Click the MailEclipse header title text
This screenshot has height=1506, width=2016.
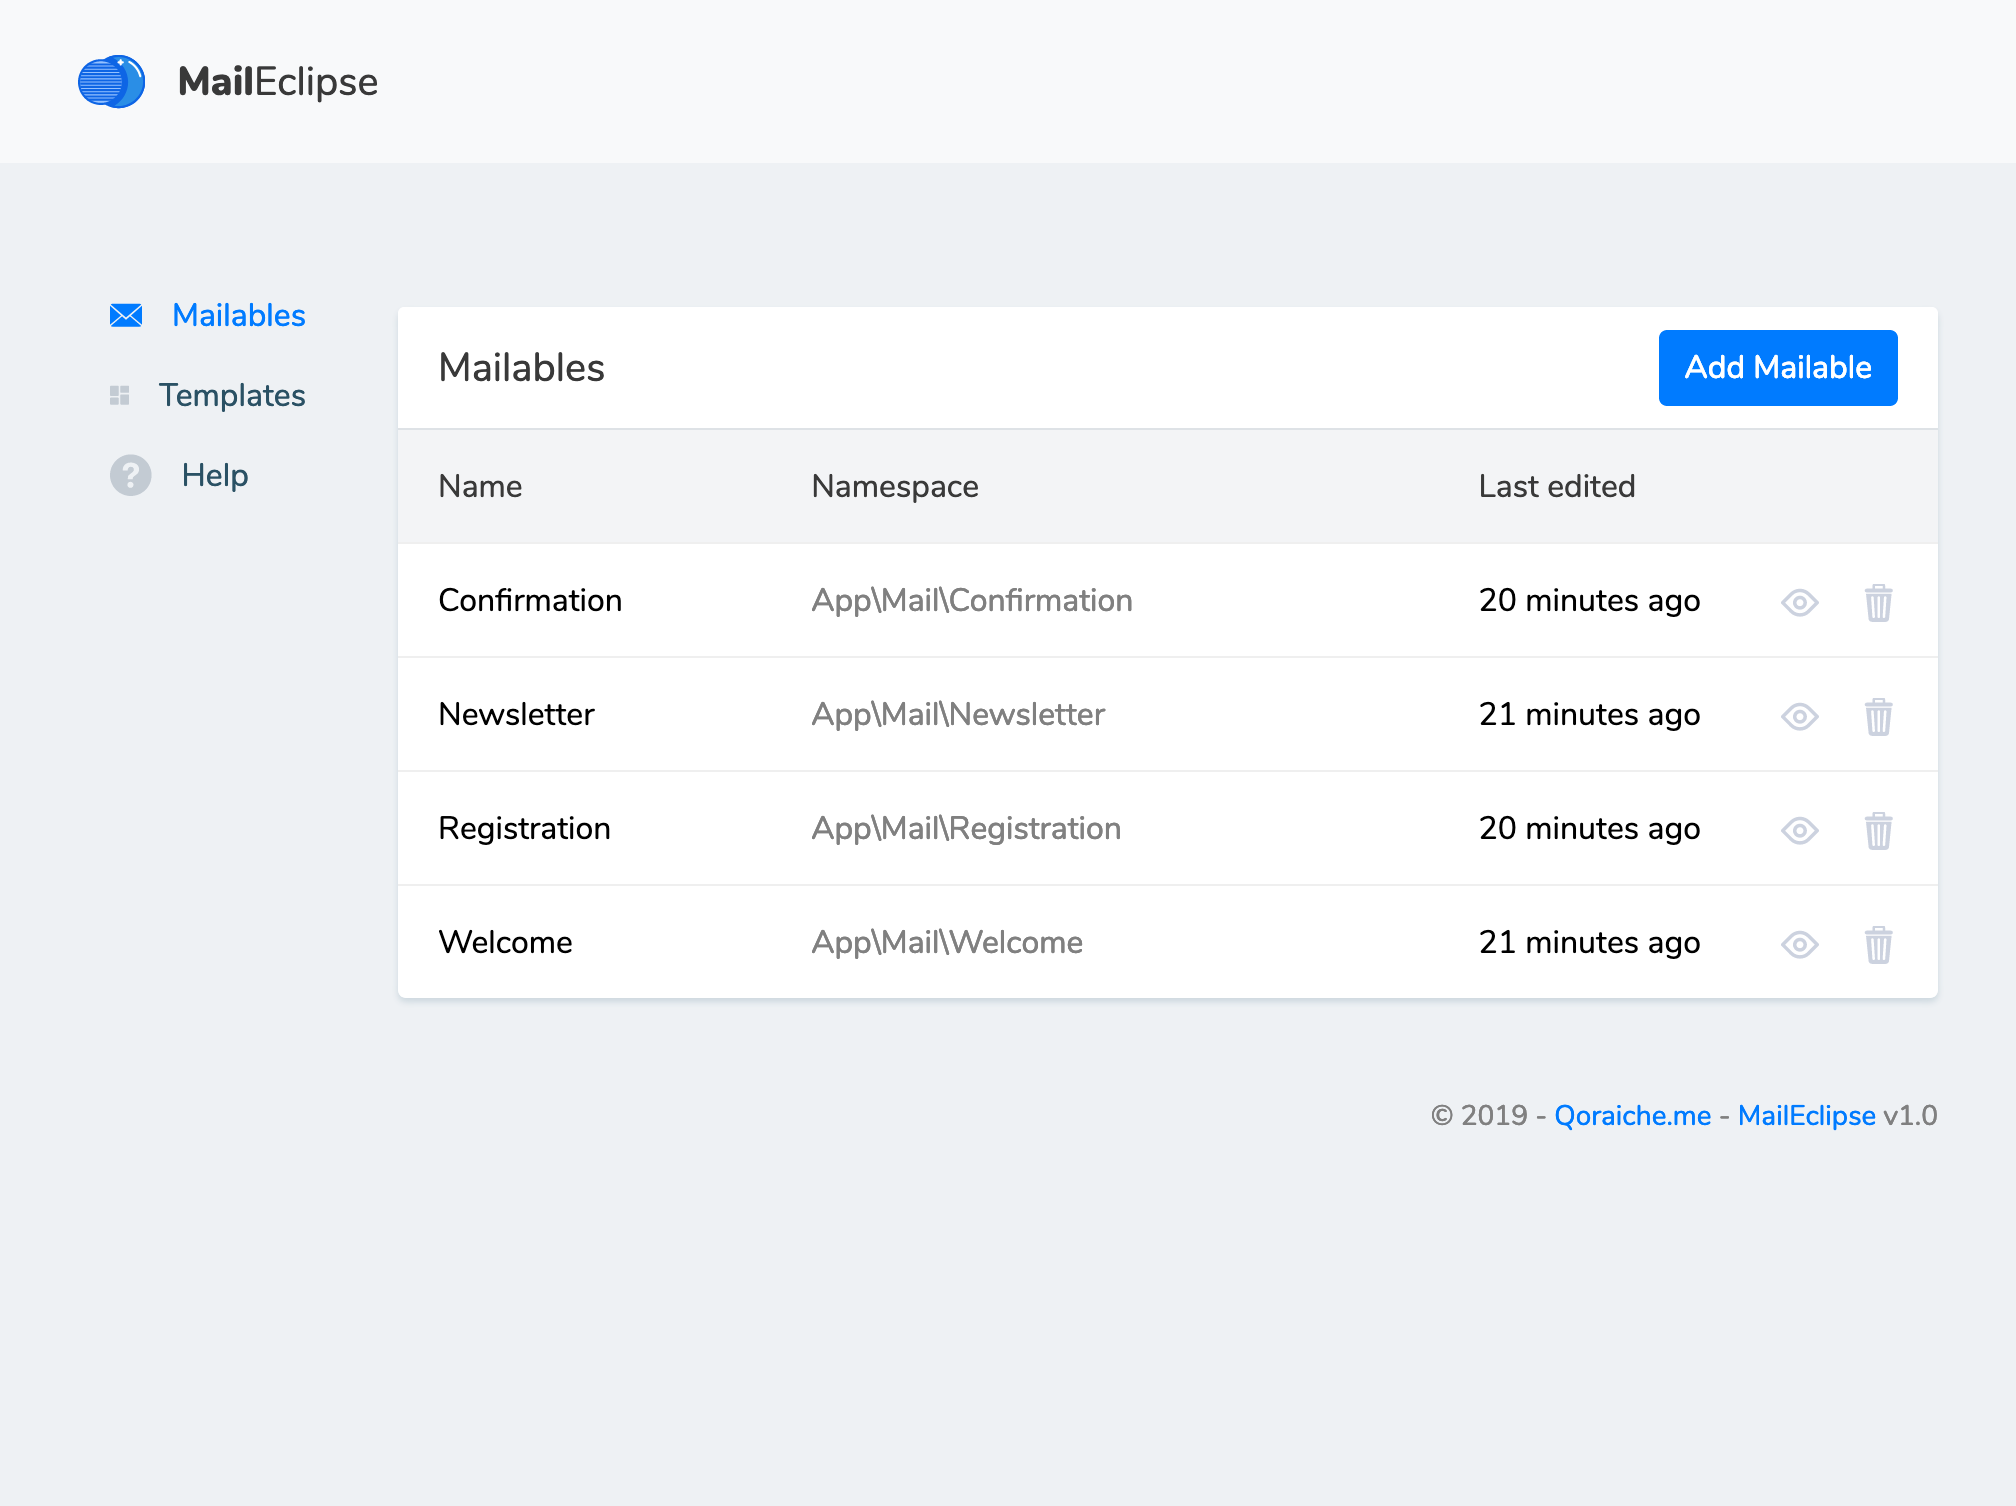[278, 82]
